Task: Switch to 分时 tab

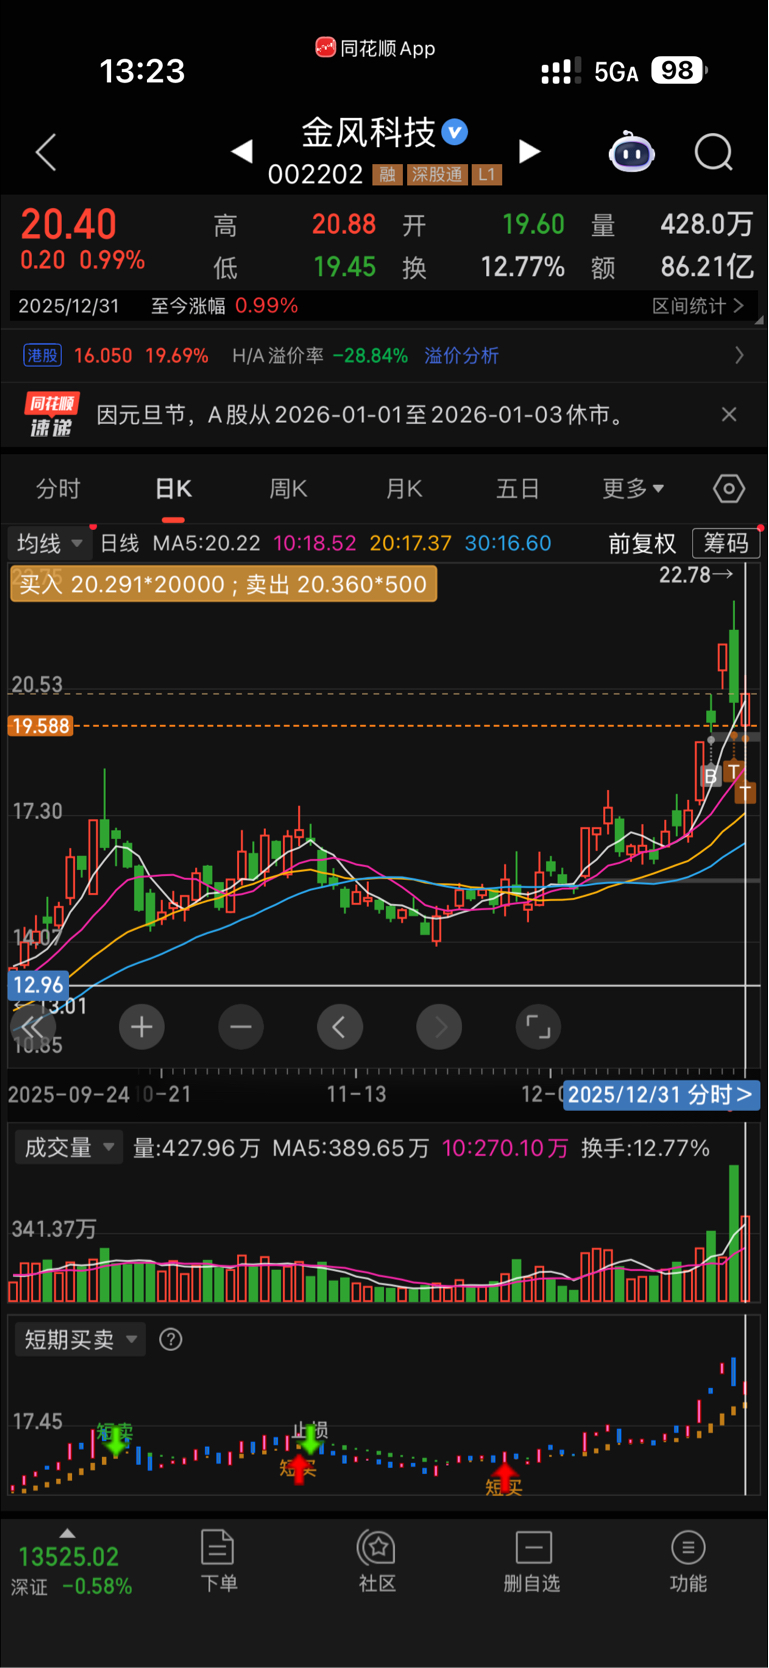Action: [57, 488]
